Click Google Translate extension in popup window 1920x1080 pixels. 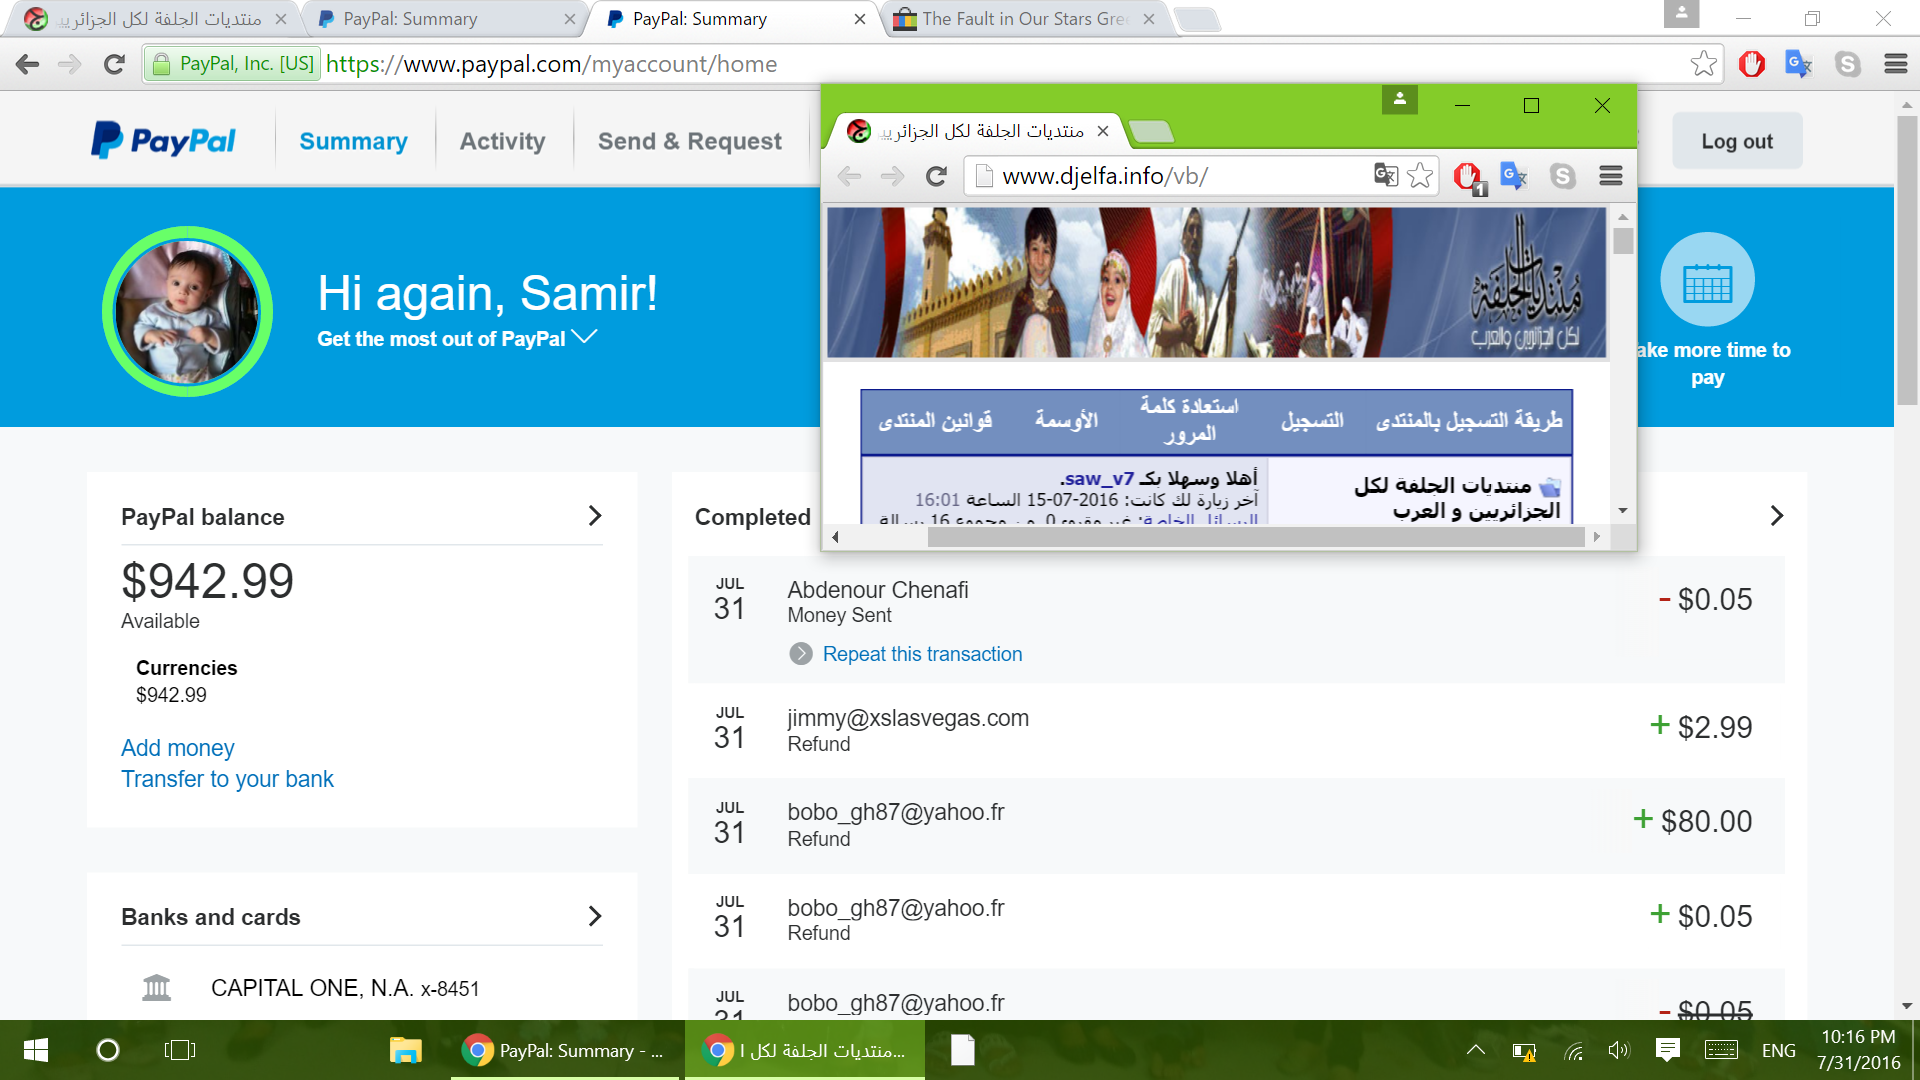tap(1514, 176)
